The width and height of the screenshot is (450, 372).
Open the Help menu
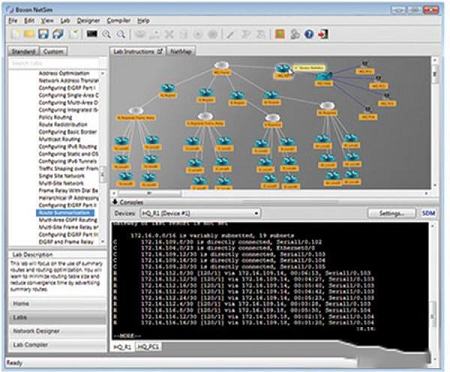(x=143, y=21)
